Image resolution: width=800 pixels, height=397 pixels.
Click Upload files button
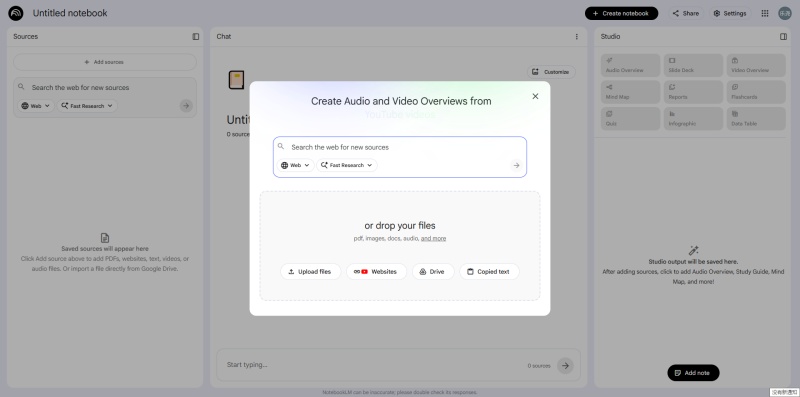pos(310,271)
